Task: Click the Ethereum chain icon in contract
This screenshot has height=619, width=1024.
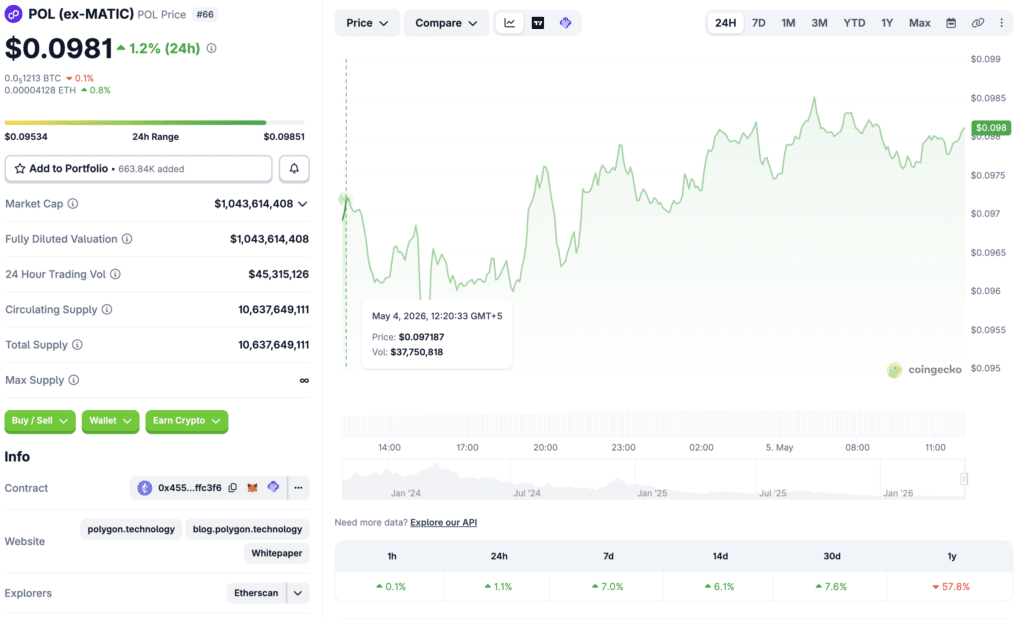Action: point(145,488)
